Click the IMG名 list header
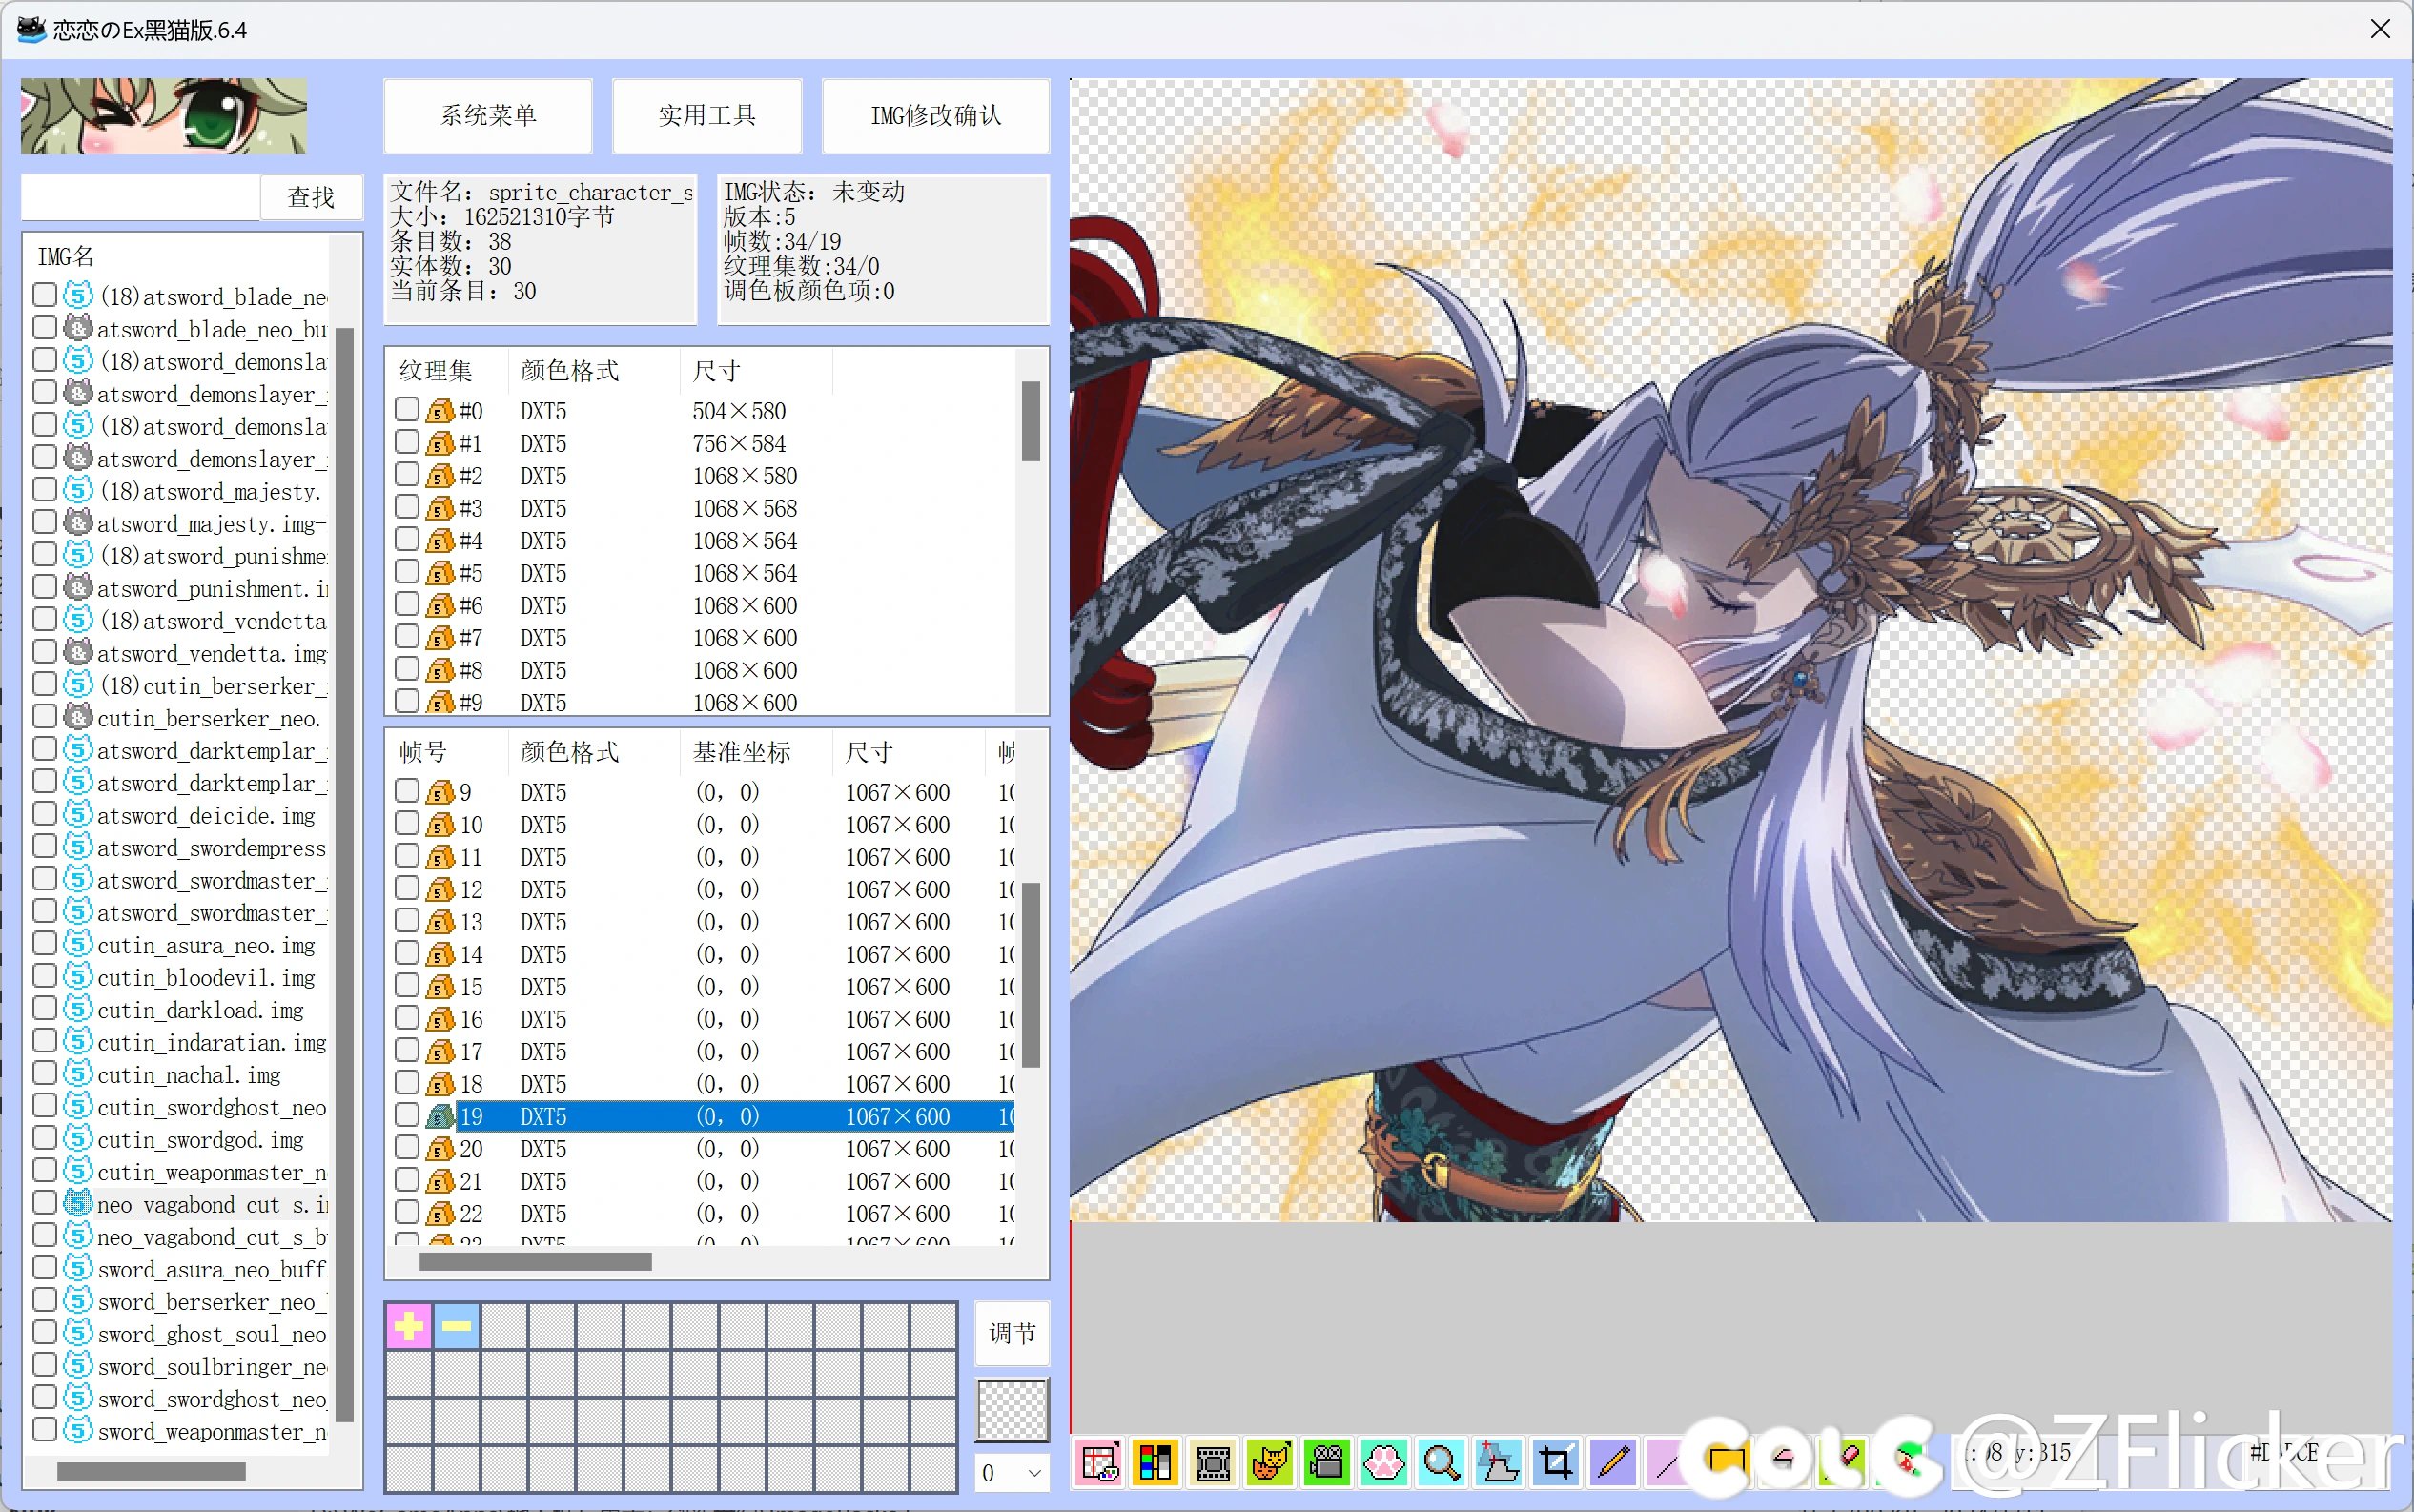Screen dimensions: 2414x1512 click(180, 257)
